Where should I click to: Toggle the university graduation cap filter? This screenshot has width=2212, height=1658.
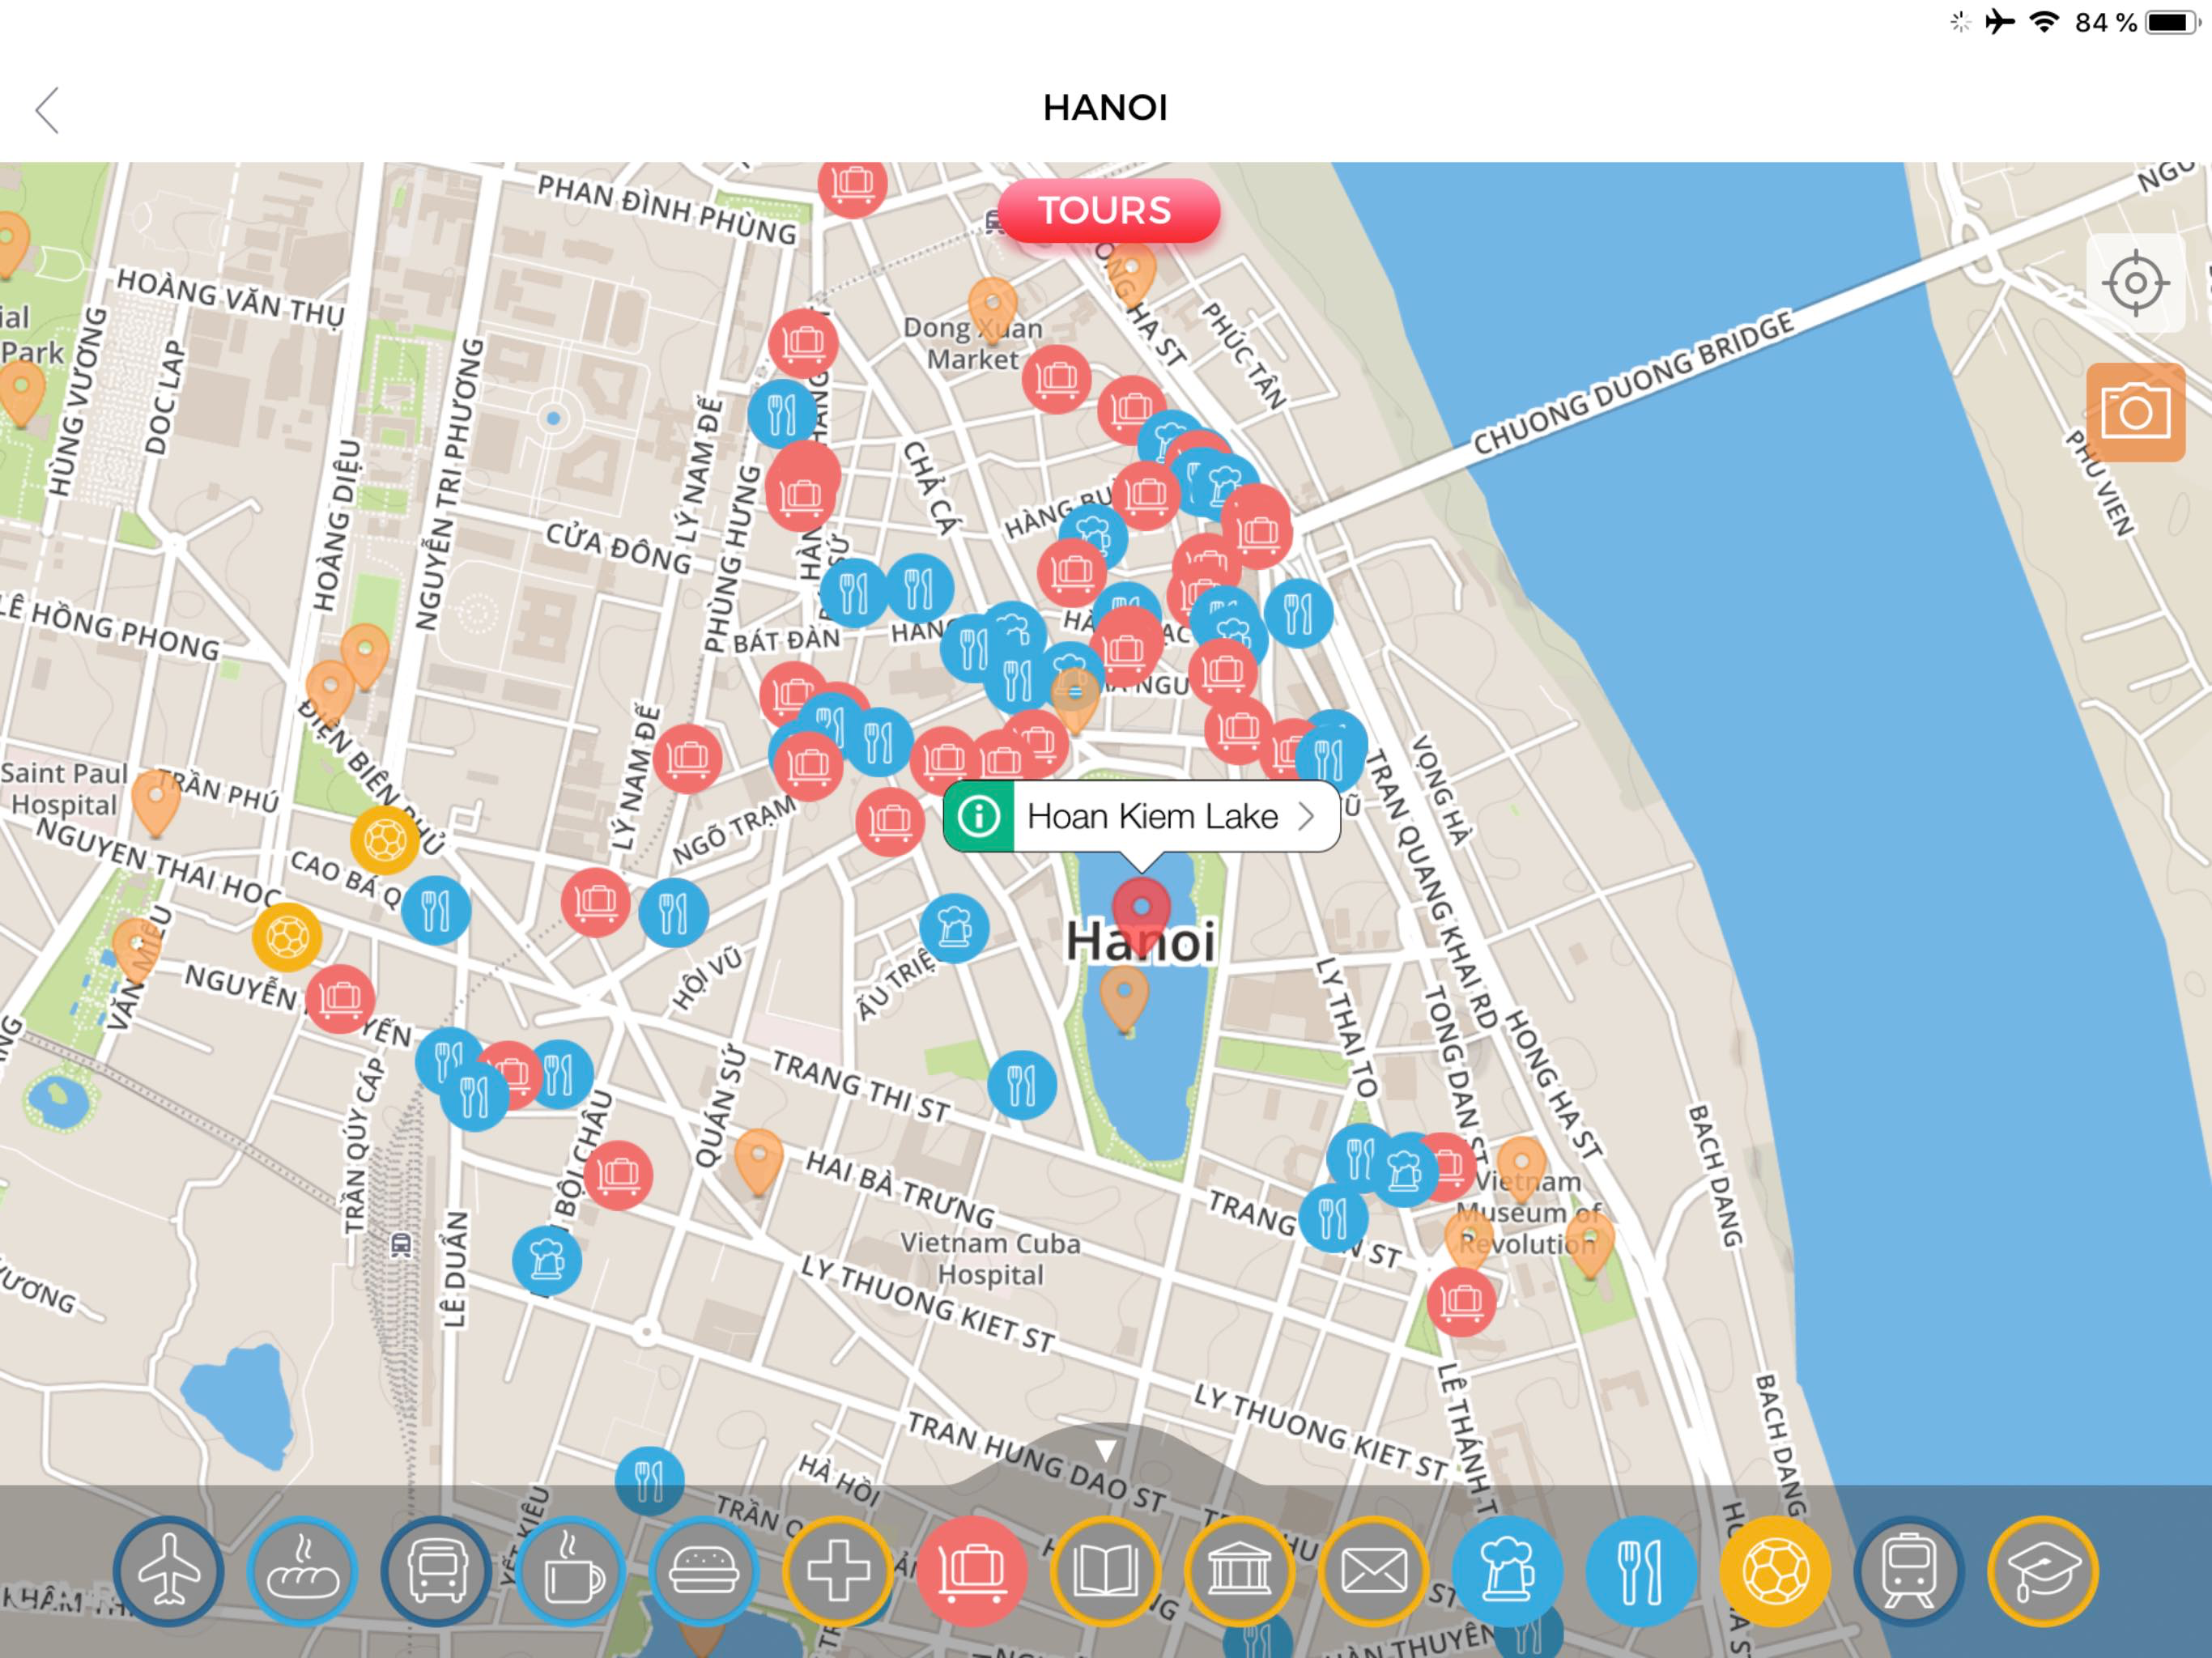[2043, 1571]
